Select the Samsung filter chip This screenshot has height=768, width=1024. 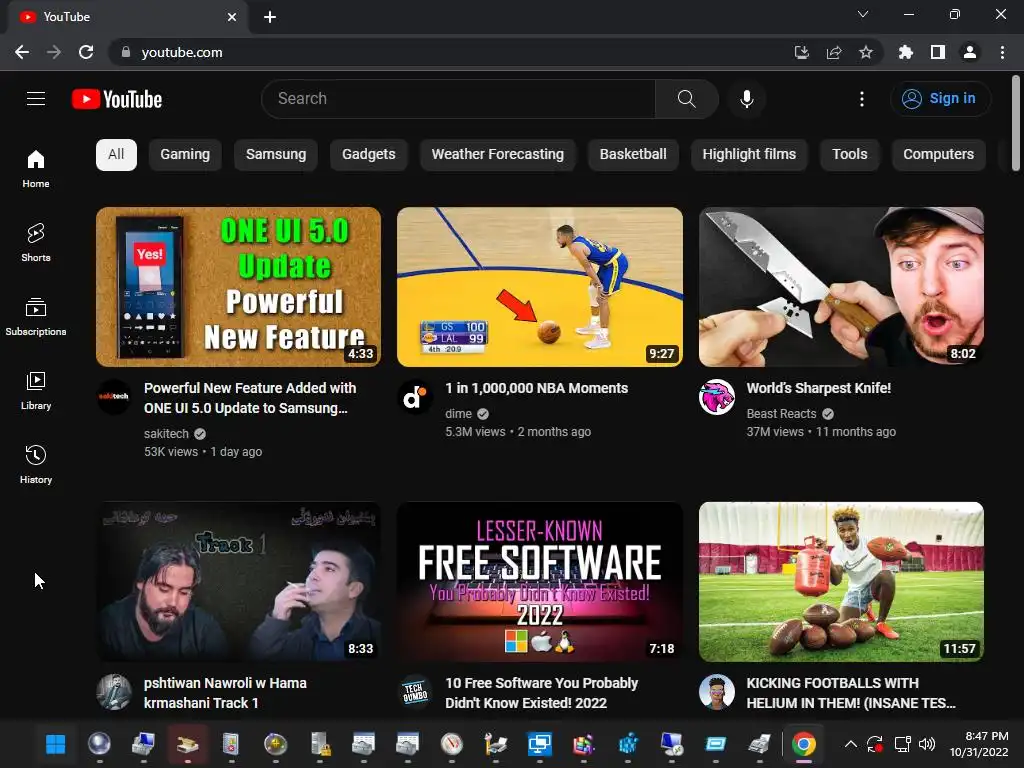click(276, 155)
